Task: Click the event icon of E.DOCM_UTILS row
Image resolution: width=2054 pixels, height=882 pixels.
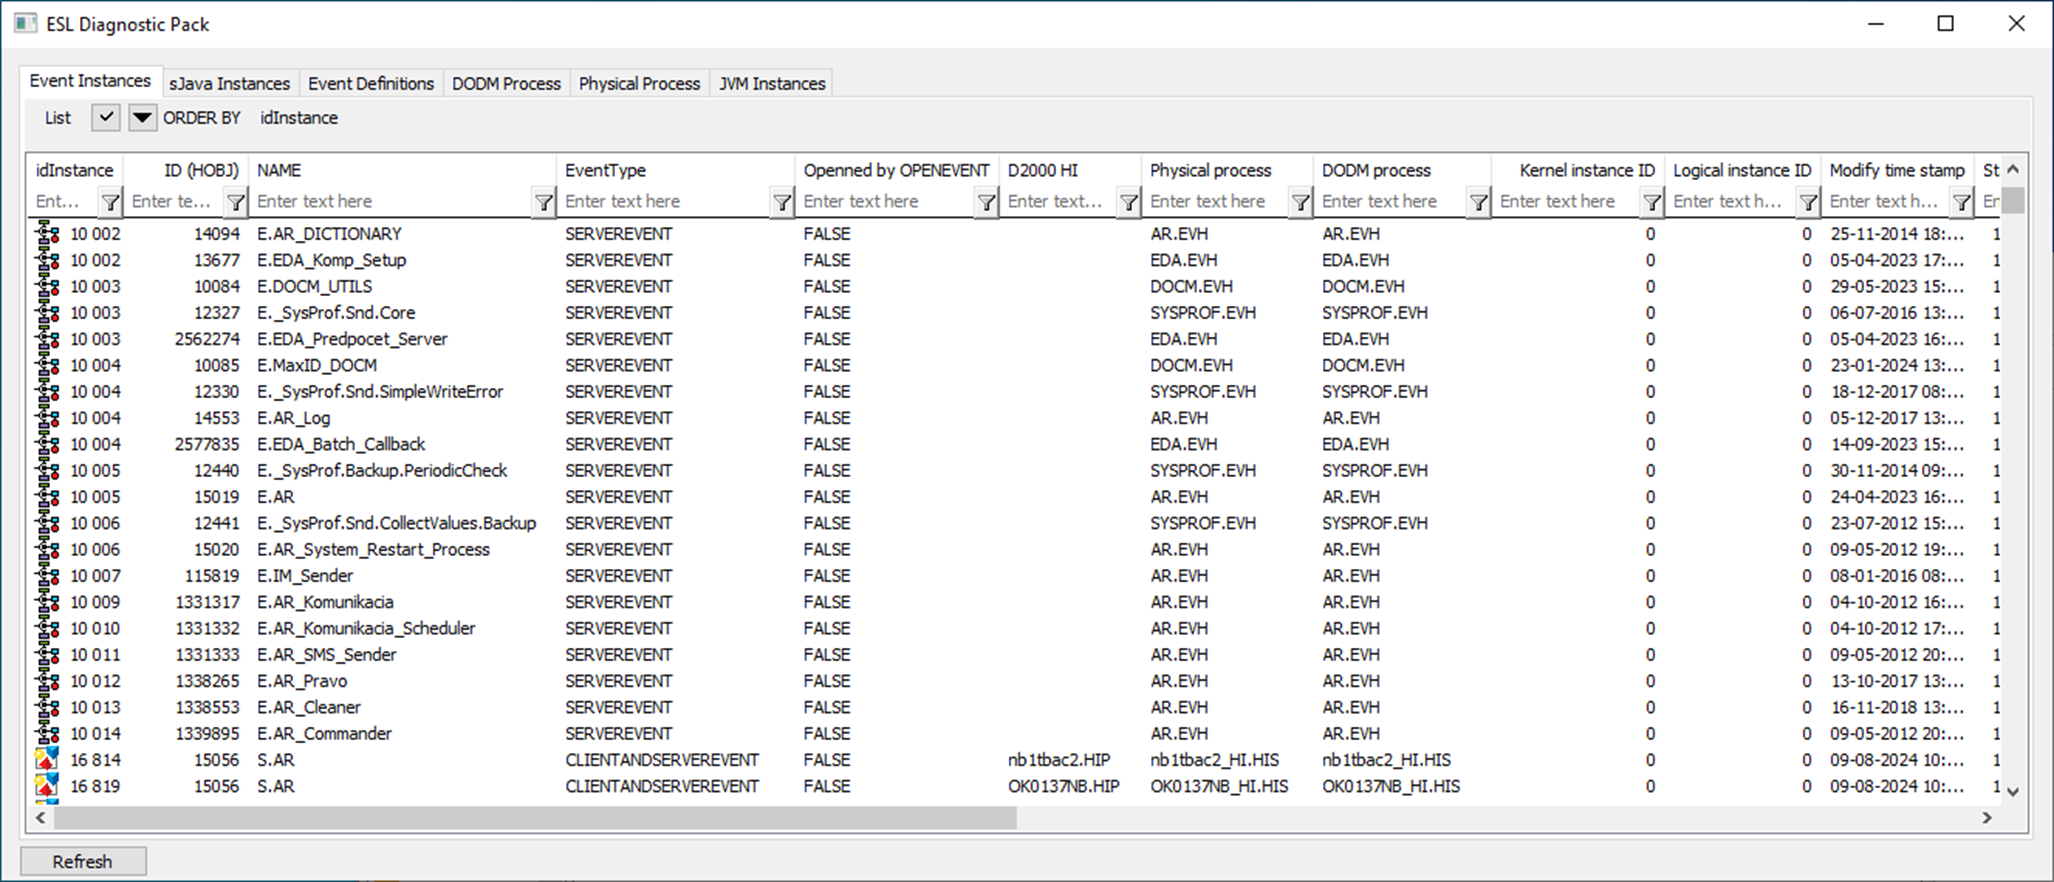Action: pyautogui.click(x=47, y=286)
